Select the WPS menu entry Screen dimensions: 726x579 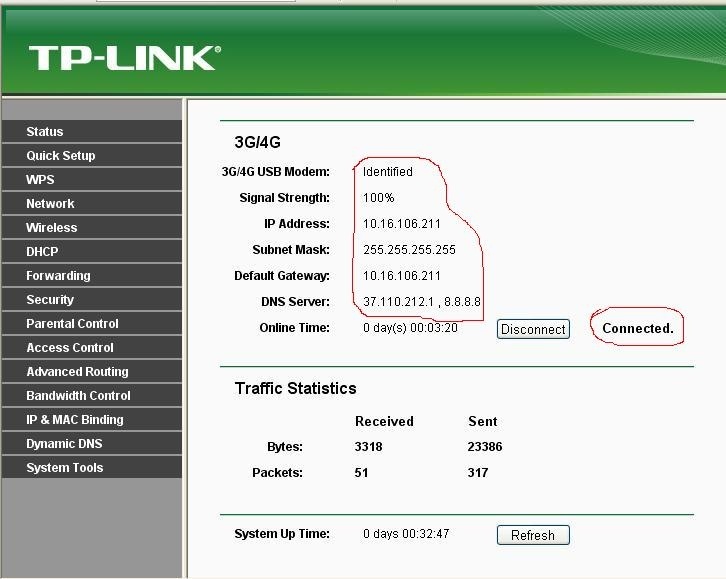[x=41, y=180]
